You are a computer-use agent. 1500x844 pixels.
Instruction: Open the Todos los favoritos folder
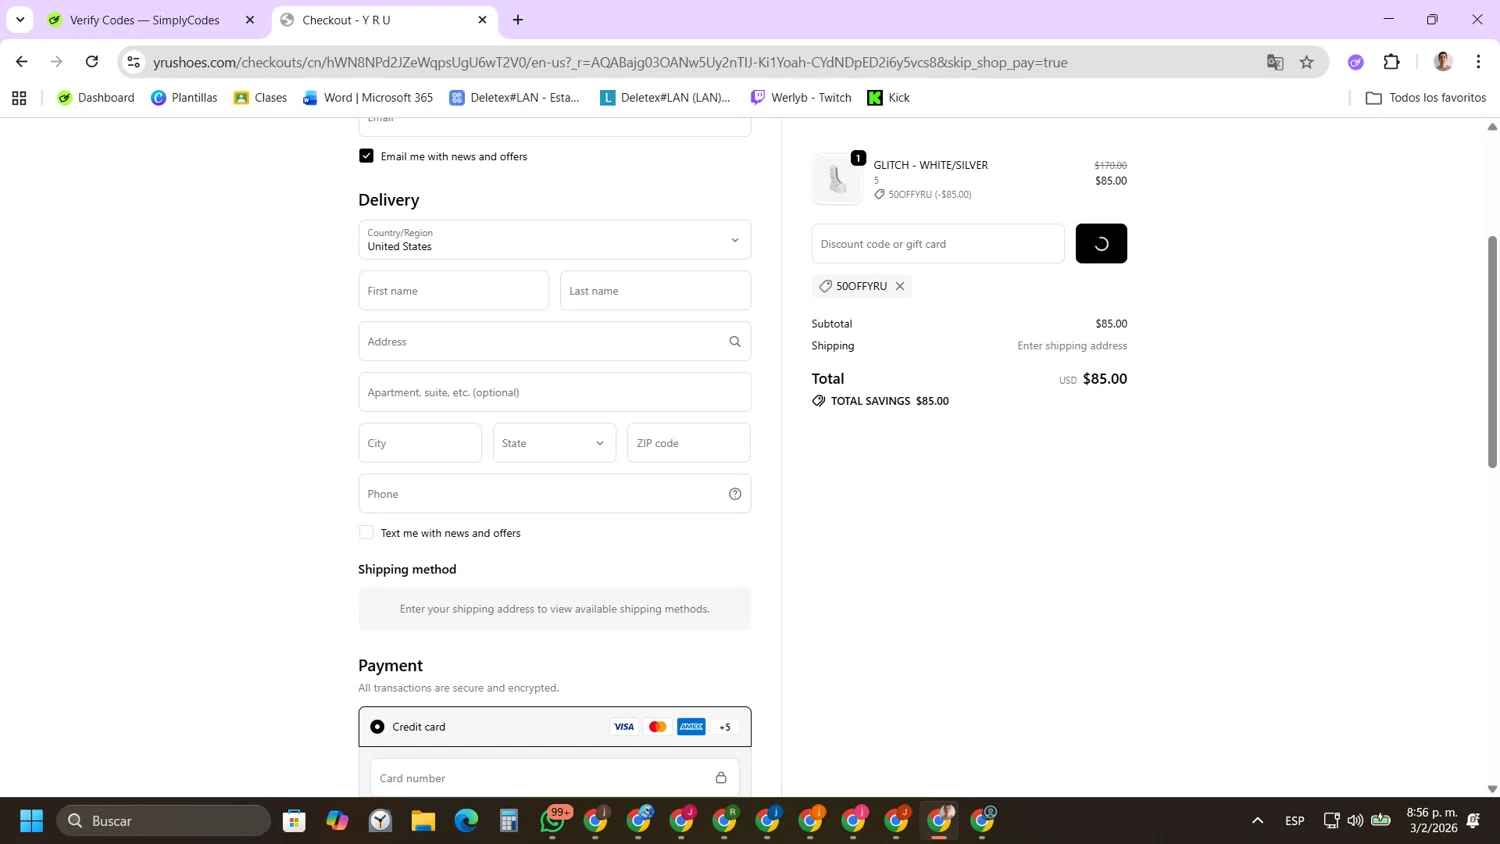1426,98
